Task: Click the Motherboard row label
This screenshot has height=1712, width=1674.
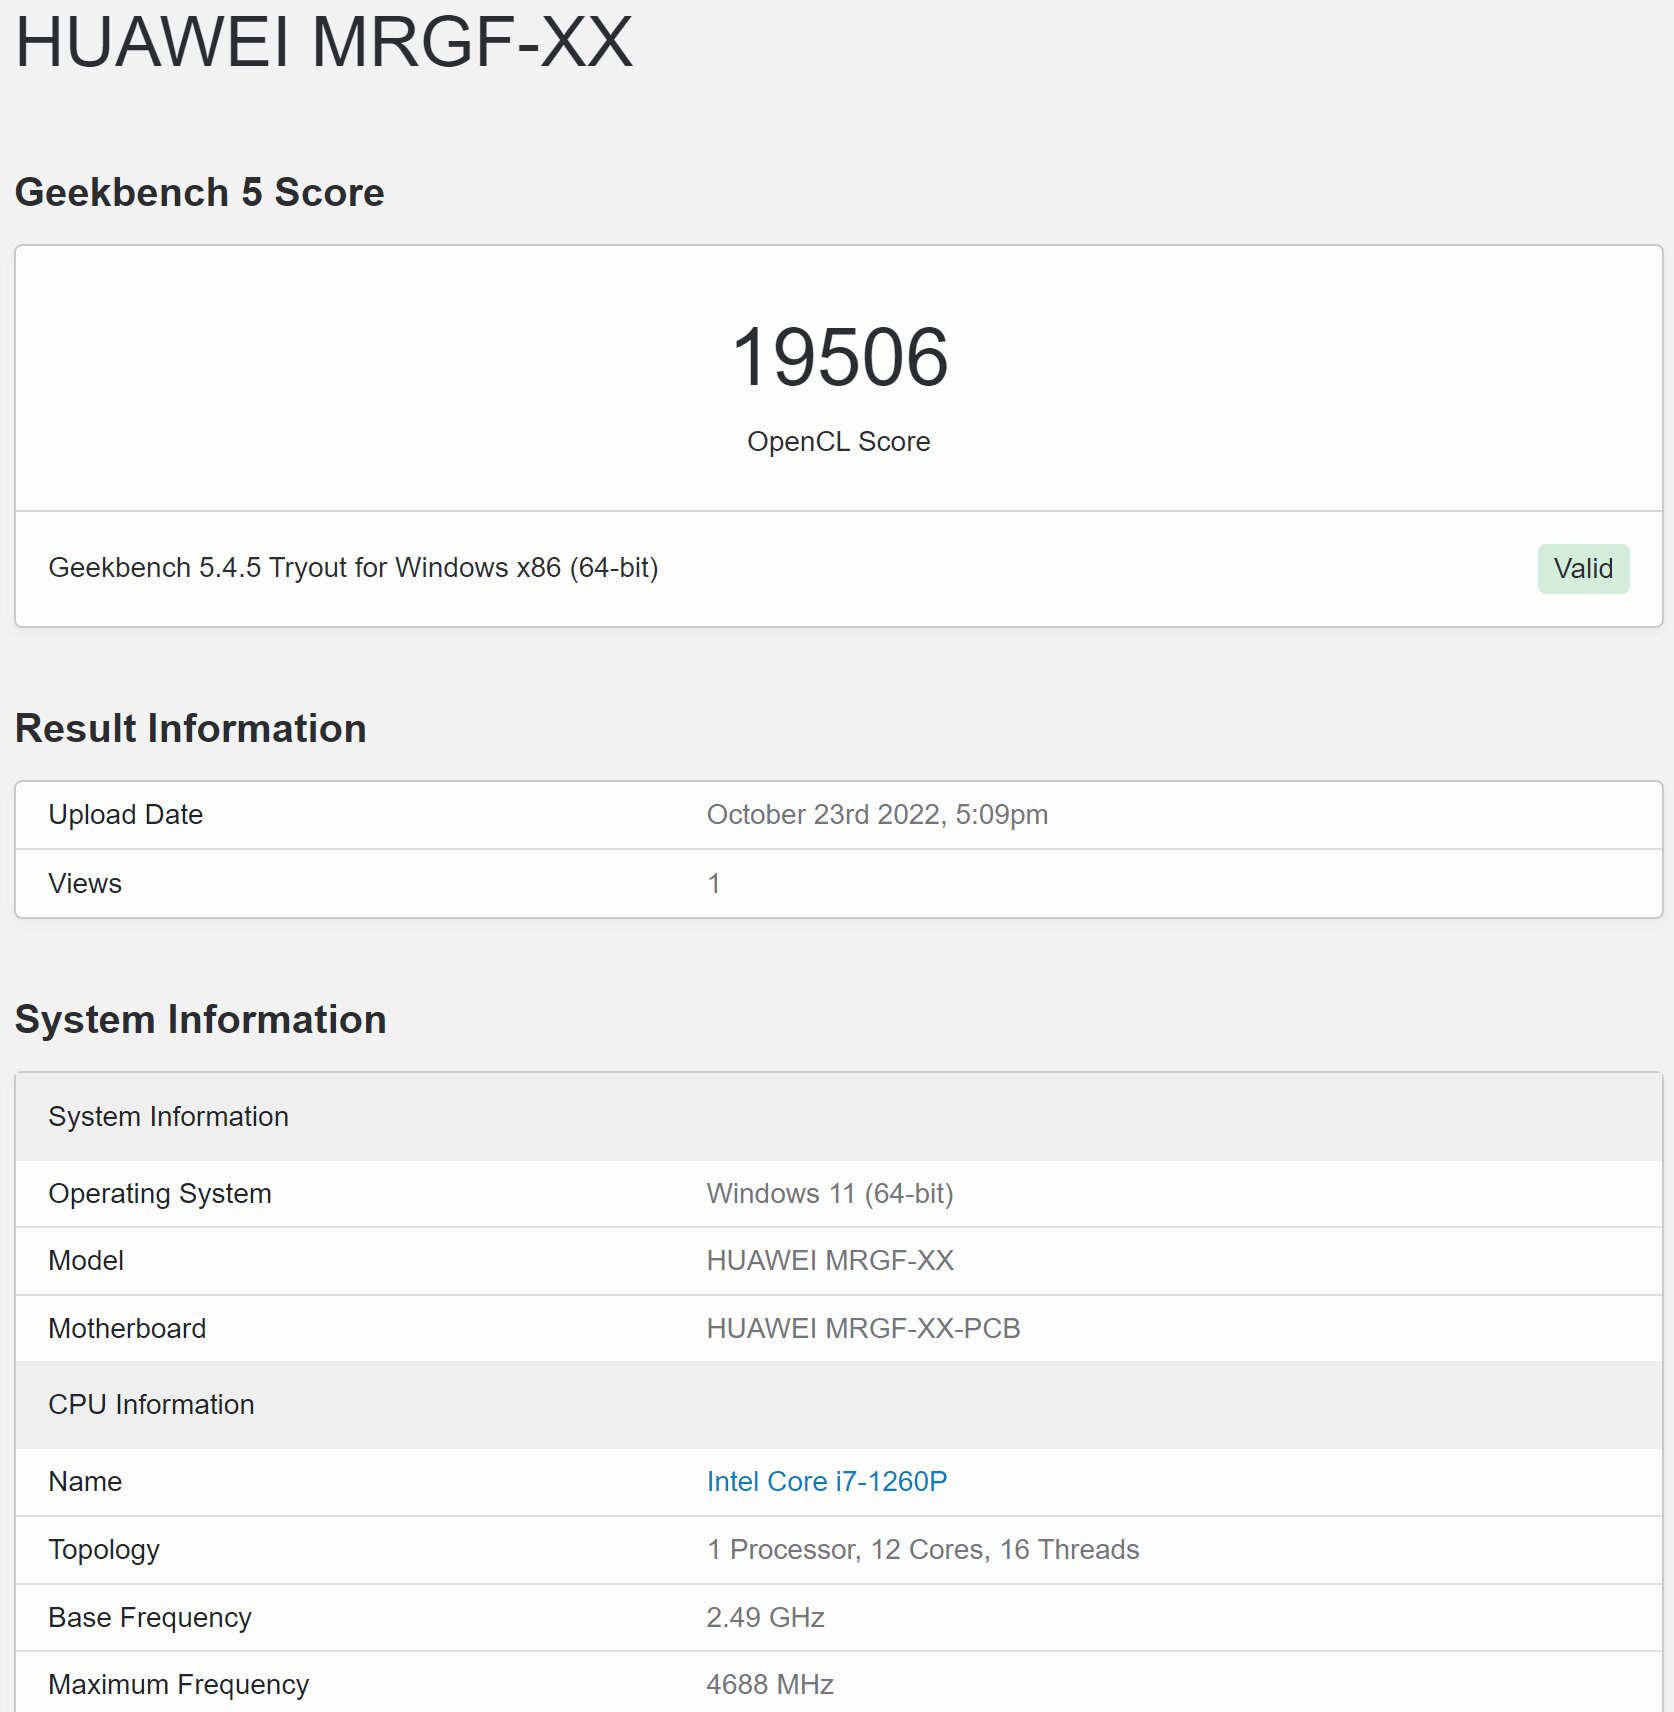Action: tap(127, 1328)
